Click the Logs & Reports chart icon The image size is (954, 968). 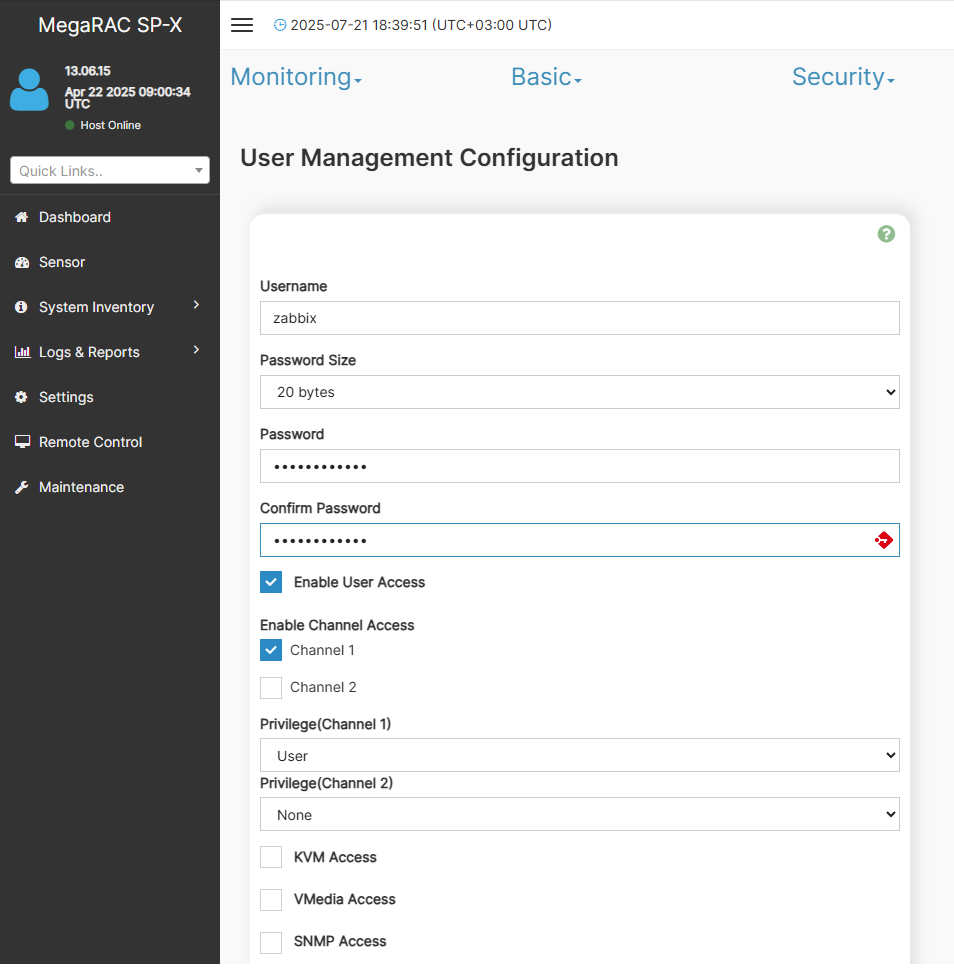click(22, 352)
